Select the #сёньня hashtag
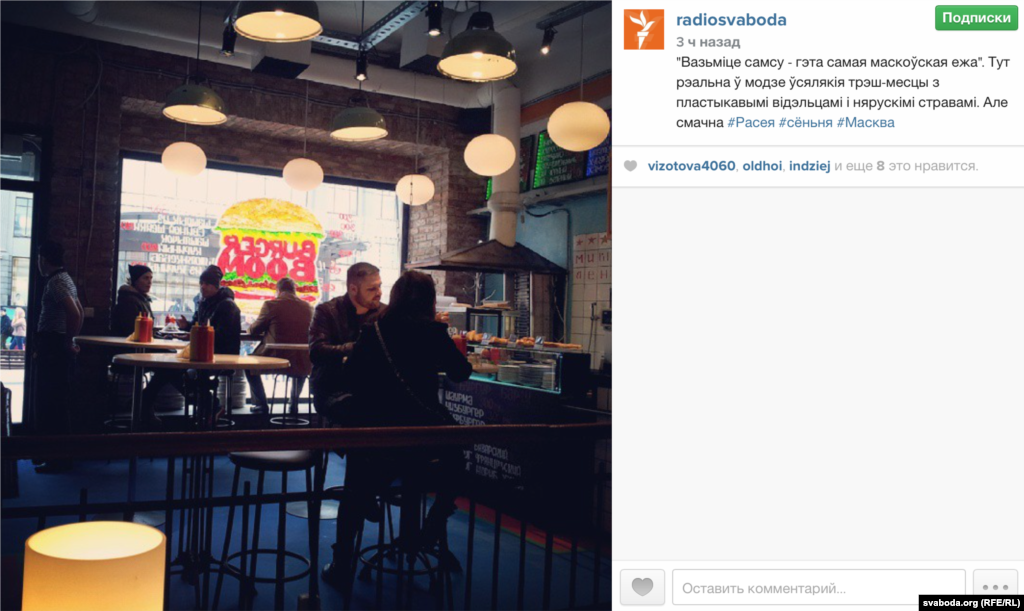The width and height of the screenshot is (1024, 611). coord(805,122)
